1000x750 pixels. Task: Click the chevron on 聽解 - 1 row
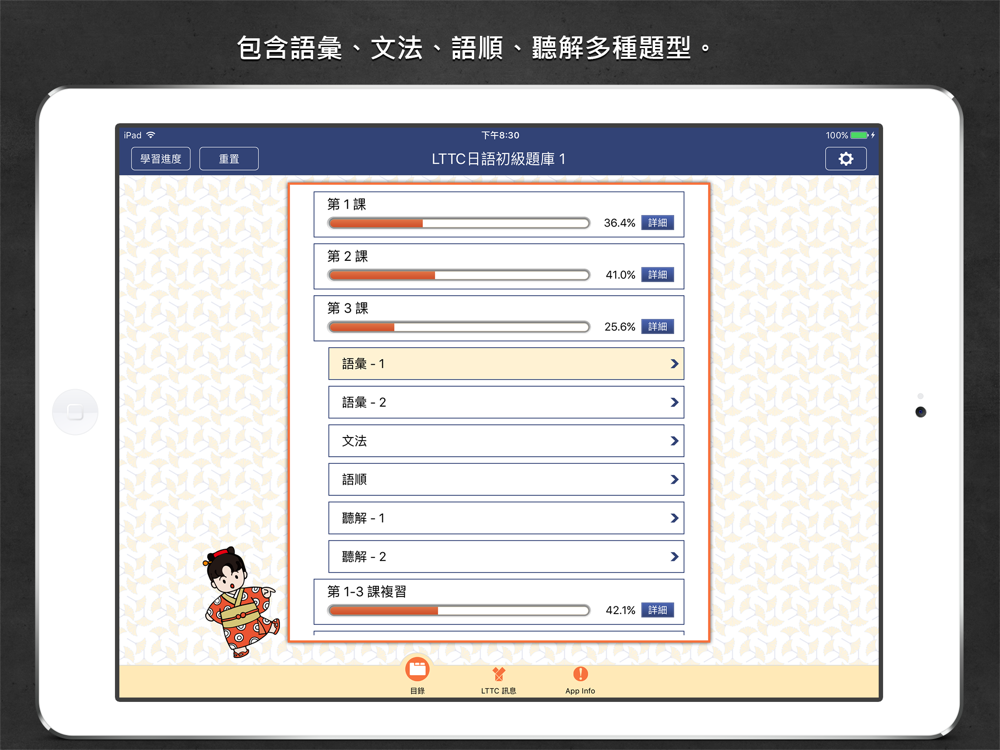click(x=674, y=518)
